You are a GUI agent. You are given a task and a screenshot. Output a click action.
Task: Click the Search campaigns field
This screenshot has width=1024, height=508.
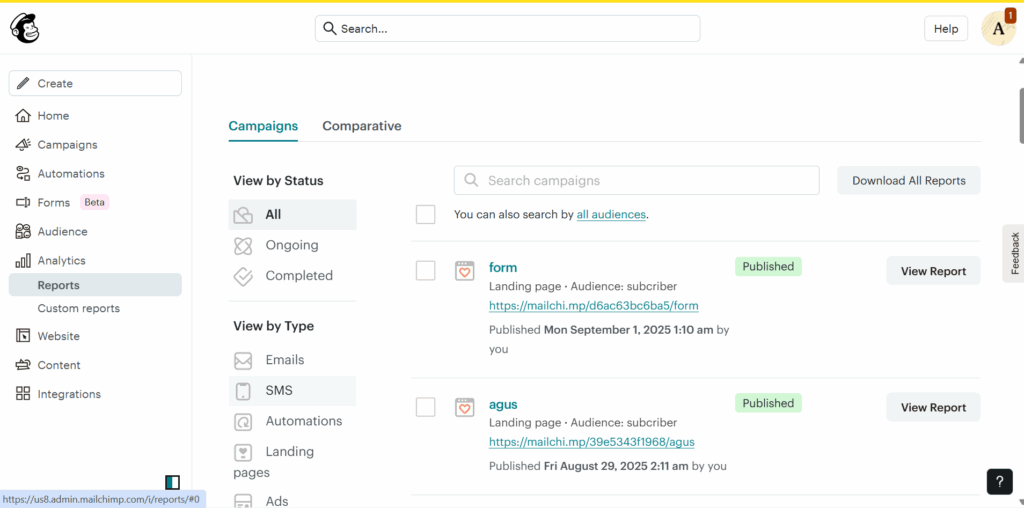pos(636,181)
